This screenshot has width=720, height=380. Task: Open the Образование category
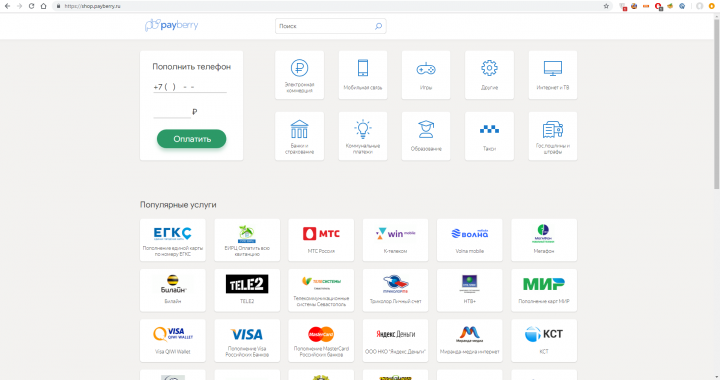[x=426, y=136]
